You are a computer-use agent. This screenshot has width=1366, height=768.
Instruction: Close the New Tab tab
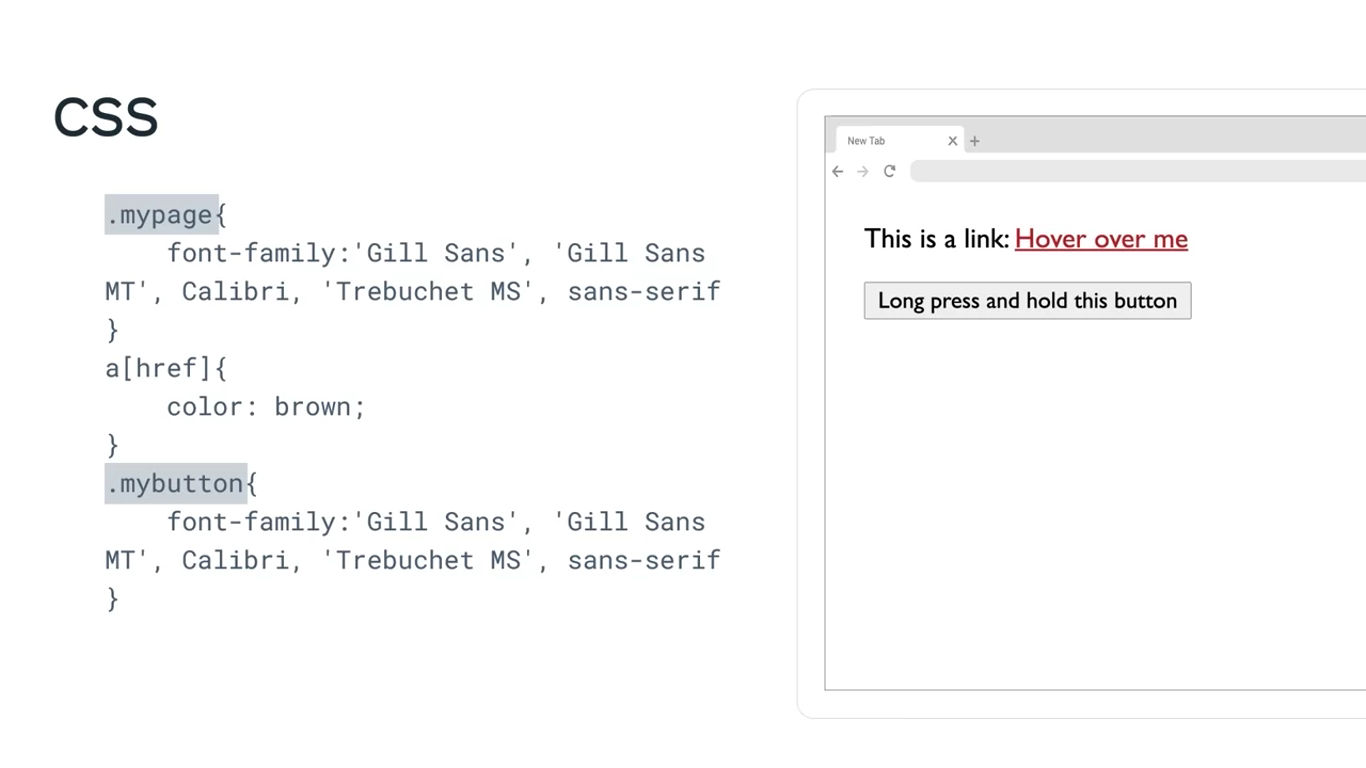[x=952, y=141]
